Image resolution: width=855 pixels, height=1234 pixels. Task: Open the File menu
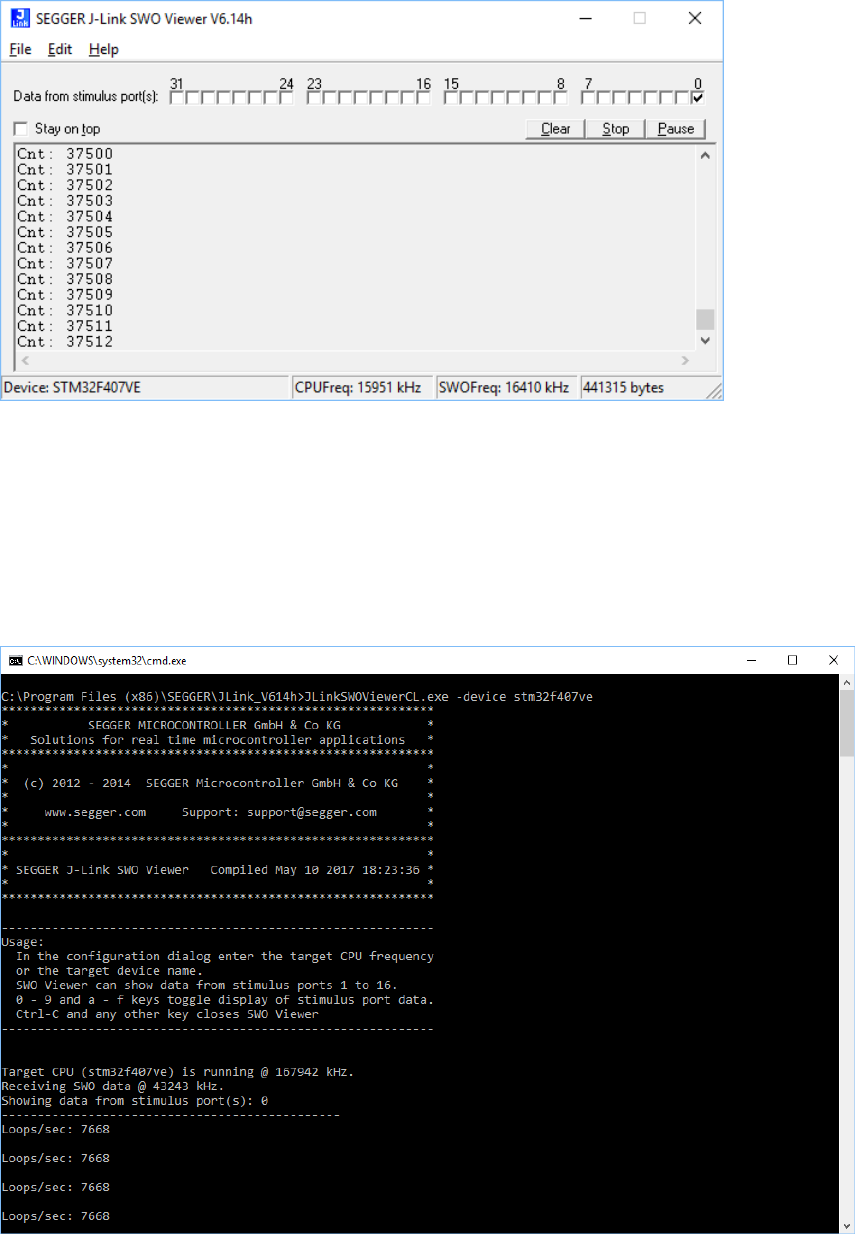click(20, 49)
